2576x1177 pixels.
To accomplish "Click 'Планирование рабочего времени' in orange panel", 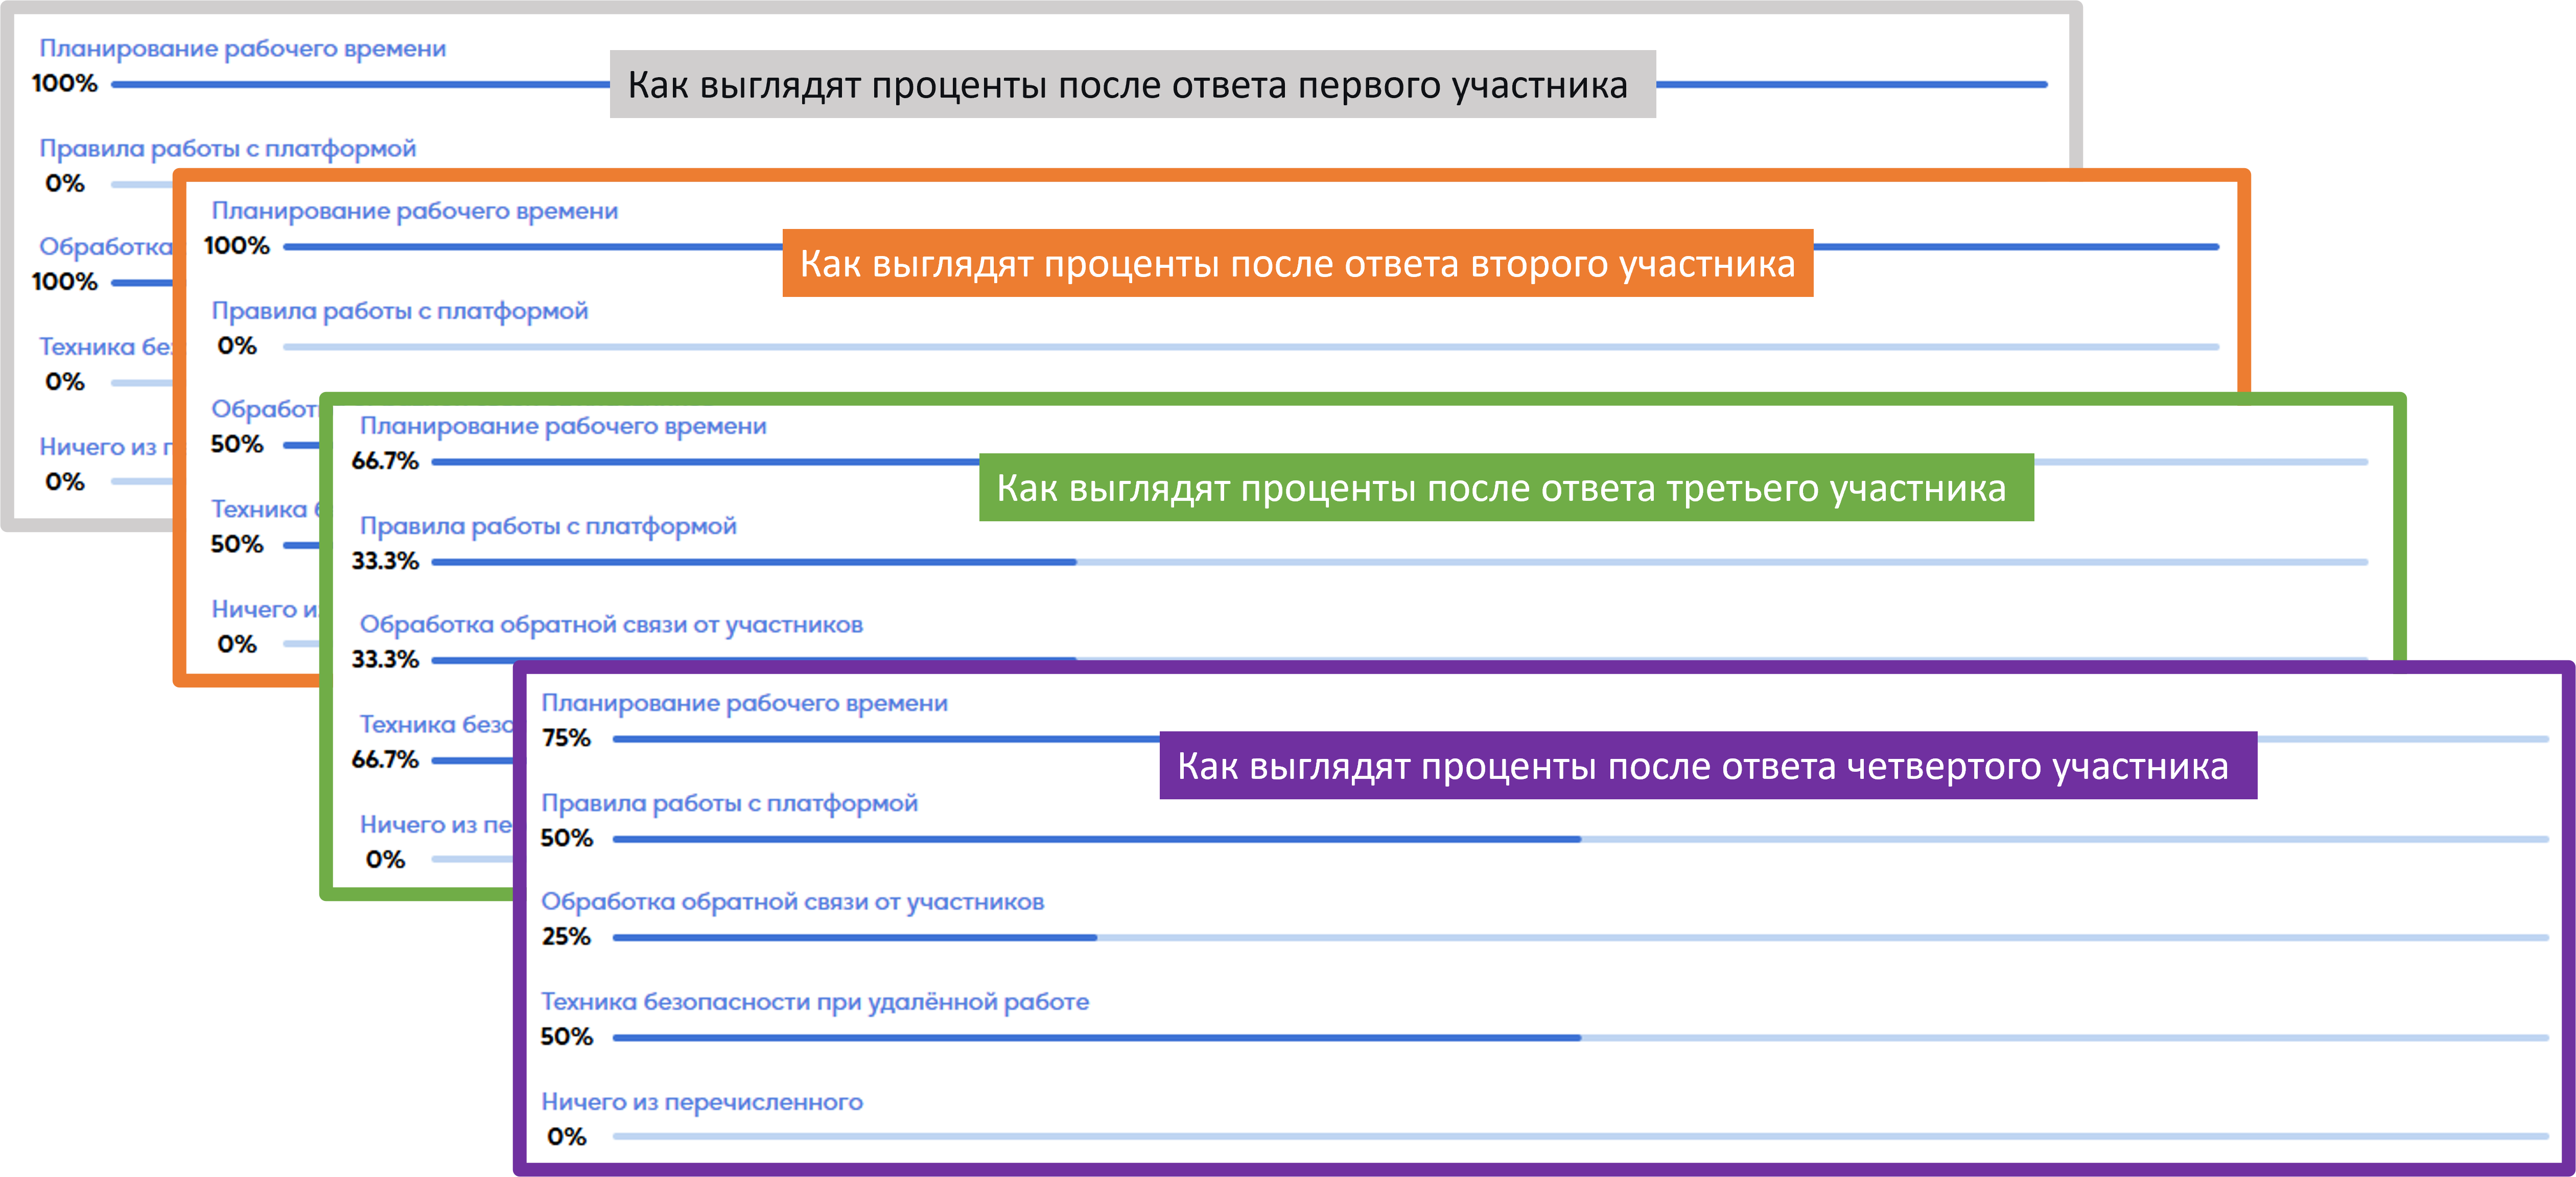I will point(414,211).
